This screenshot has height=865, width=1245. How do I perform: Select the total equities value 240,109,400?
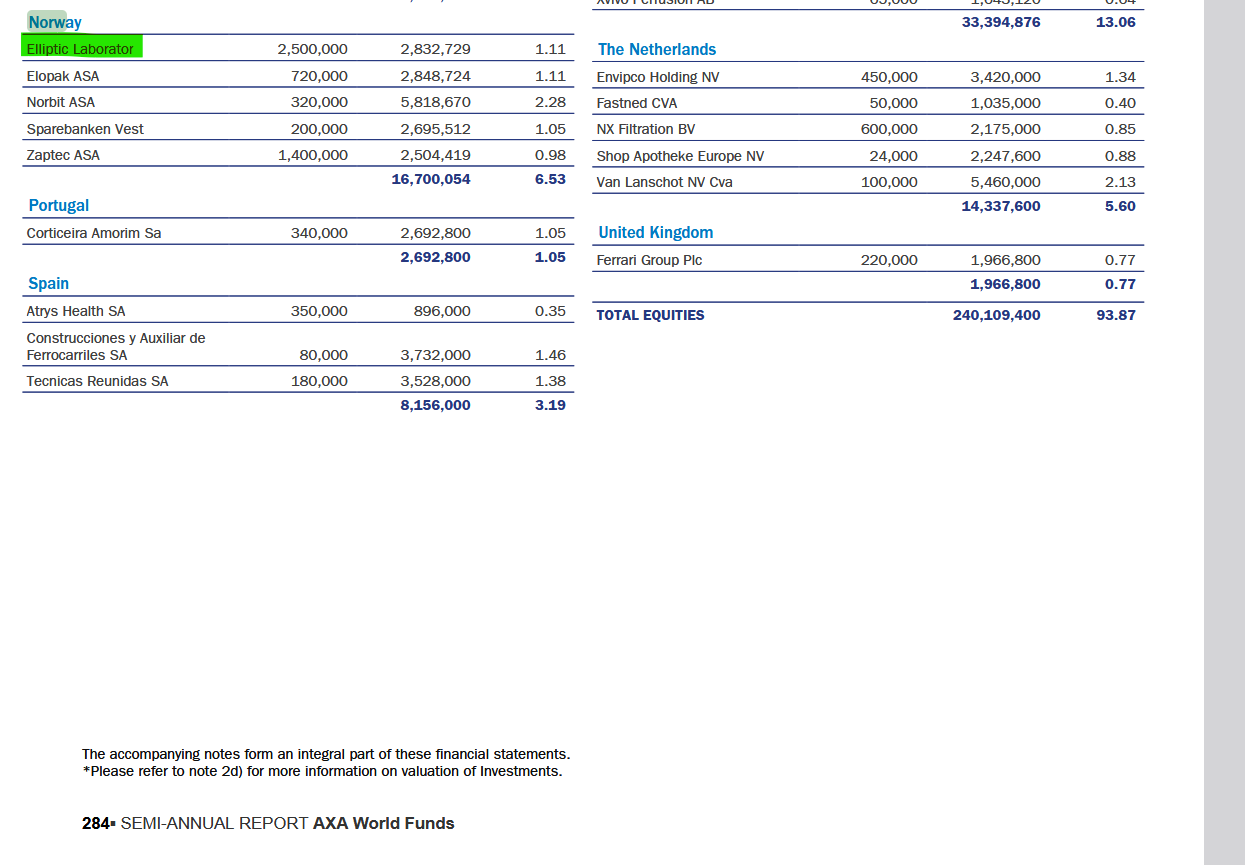point(995,315)
